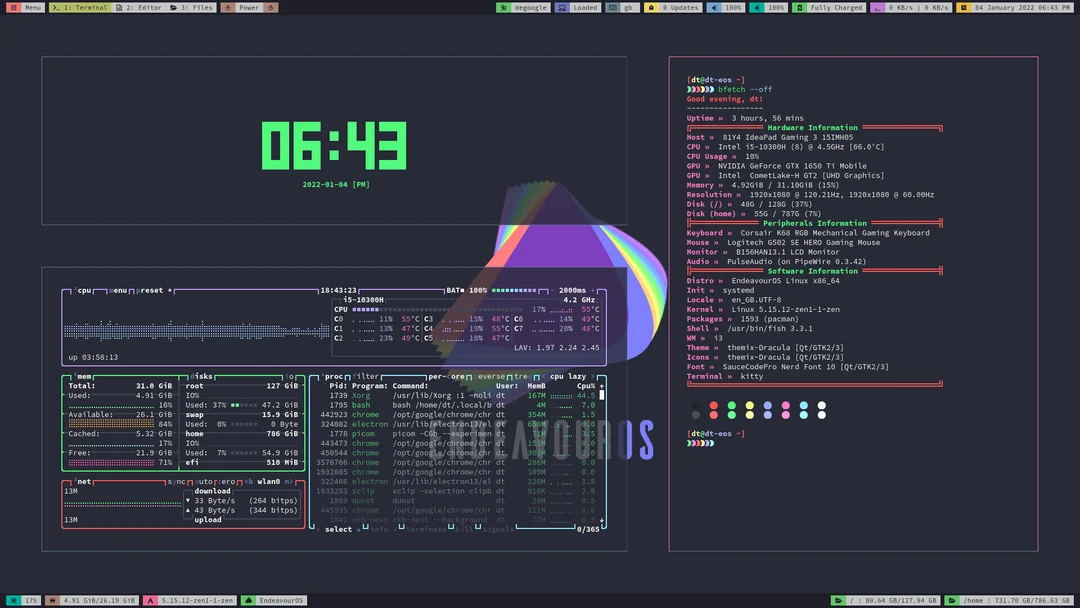Click the volume speaker icon in the top bar
Screen dimensions: 1080x608
713,7
